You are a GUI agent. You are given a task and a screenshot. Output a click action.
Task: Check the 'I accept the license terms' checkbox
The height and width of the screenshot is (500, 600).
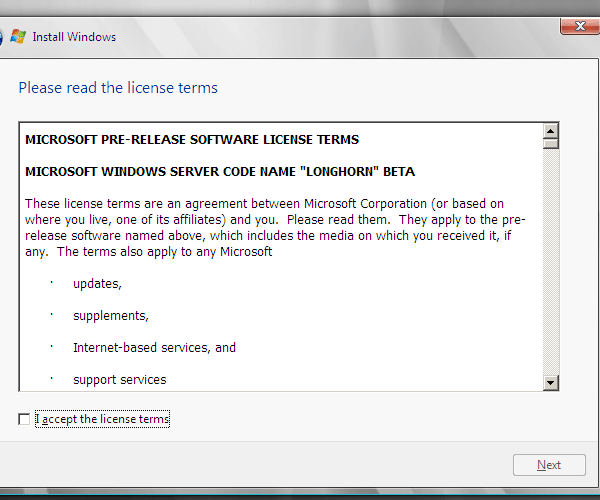[24, 419]
